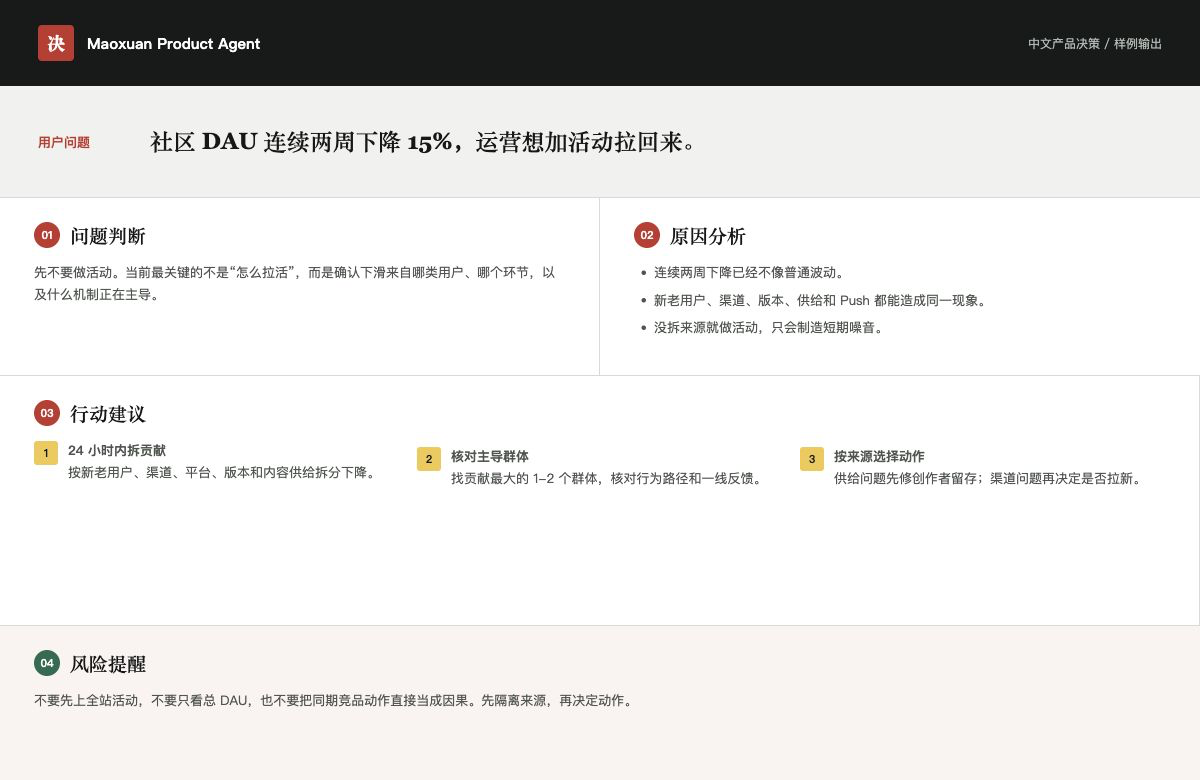
Task: Click the 风险提醒 section heading
Action: (108, 664)
